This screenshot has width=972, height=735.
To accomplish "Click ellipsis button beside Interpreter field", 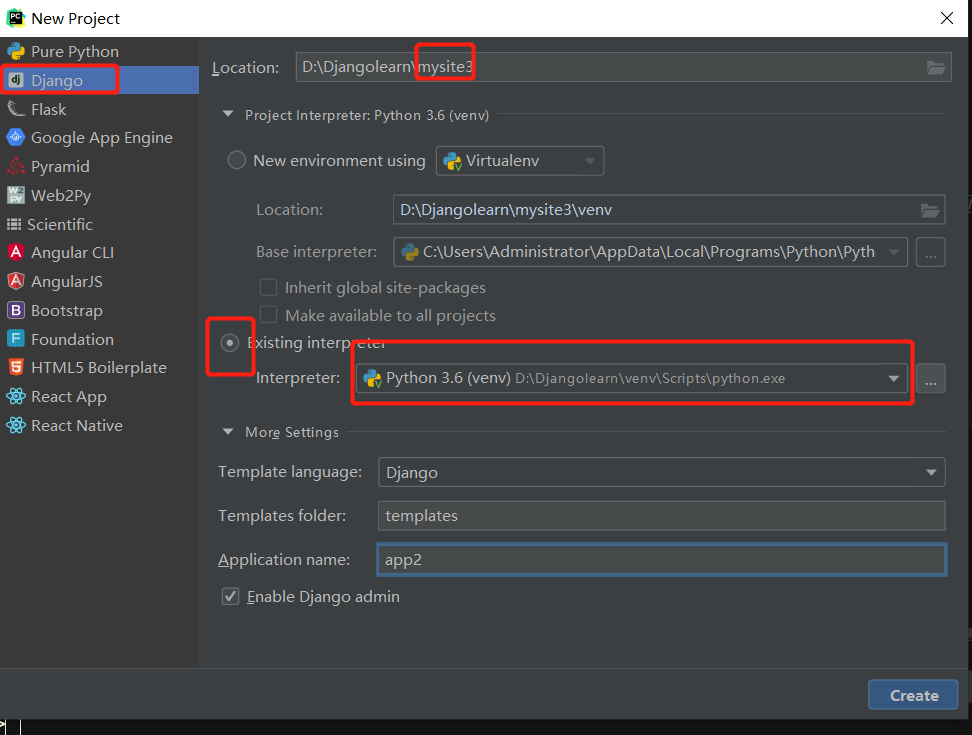I will (x=930, y=378).
